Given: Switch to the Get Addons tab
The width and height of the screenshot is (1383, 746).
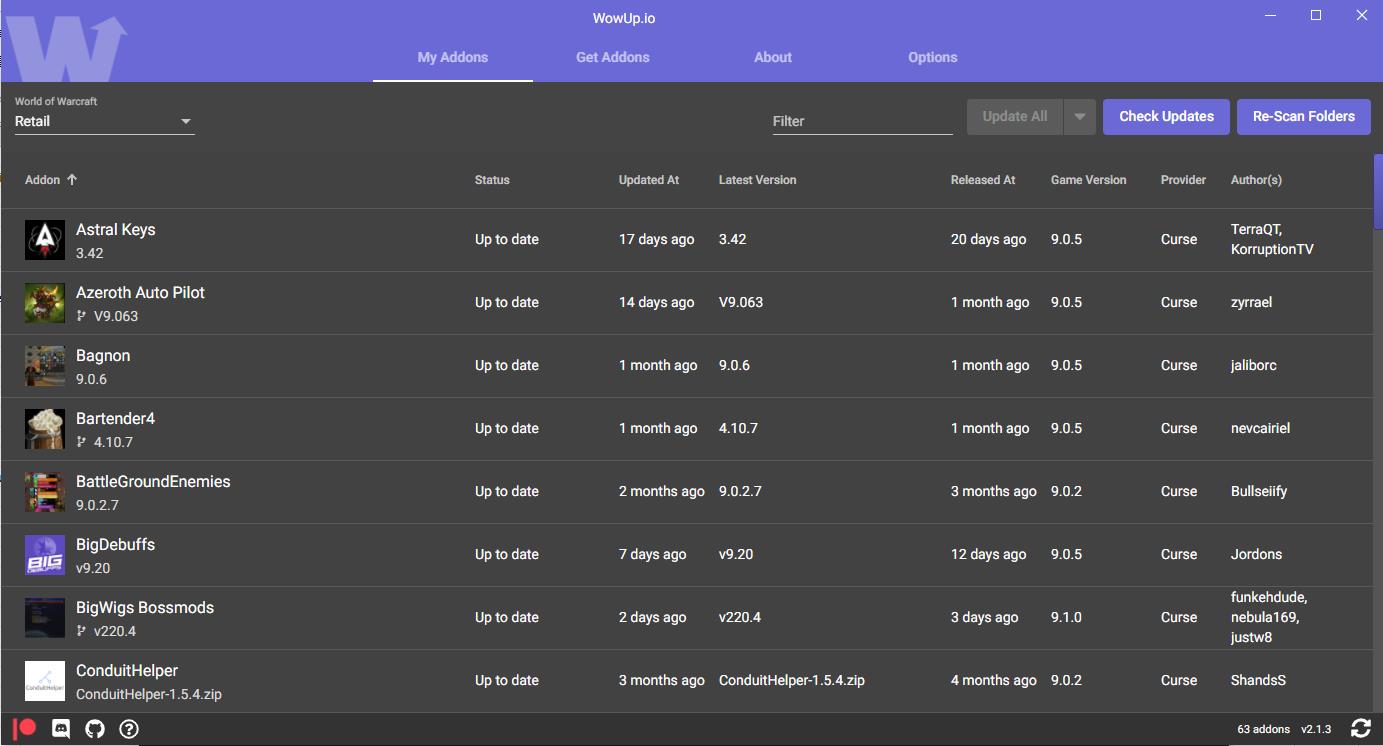Looking at the screenshot, I should [612, 57].
